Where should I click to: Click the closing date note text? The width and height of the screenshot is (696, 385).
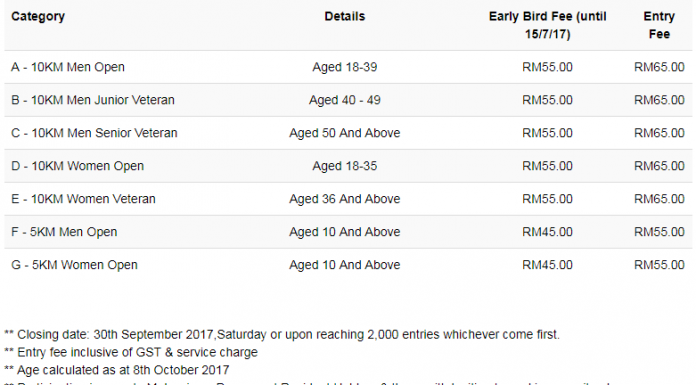point(282,334)
